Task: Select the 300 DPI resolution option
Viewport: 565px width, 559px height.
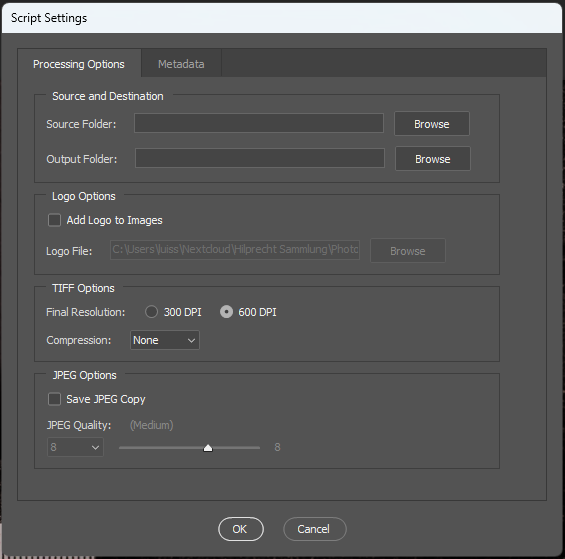Action: click(151, 312)
